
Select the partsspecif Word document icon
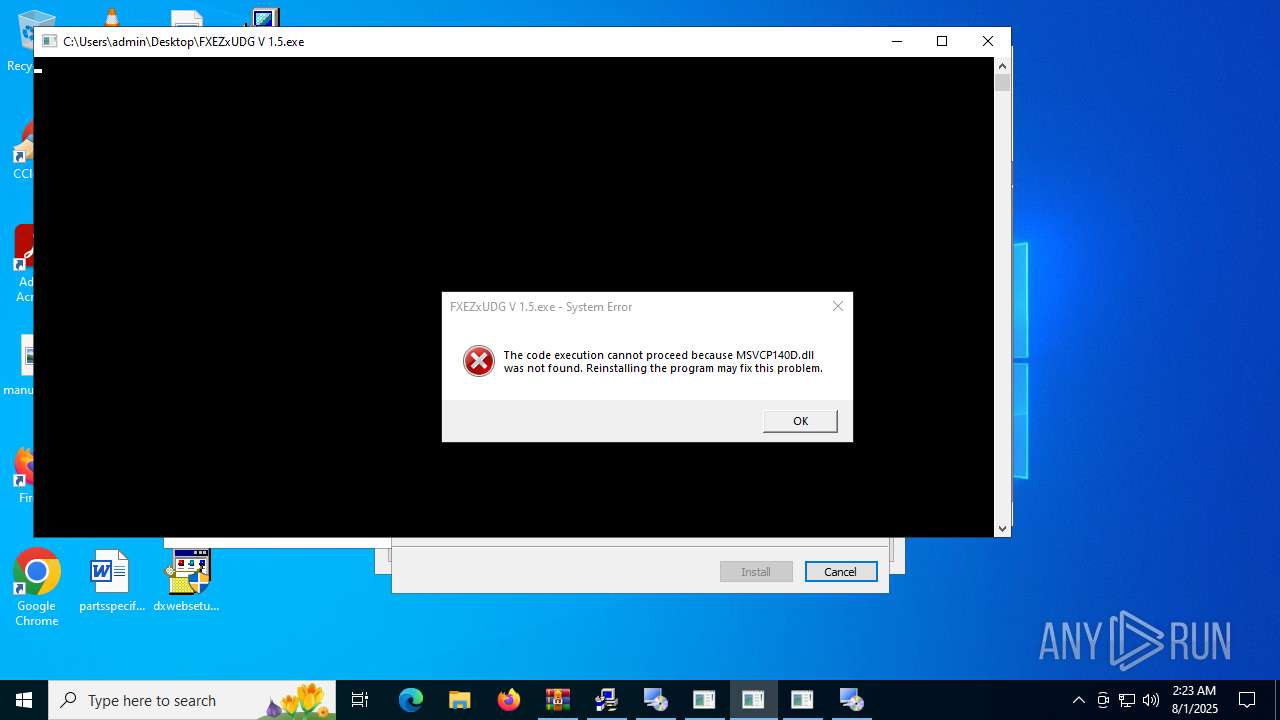tap(111, 581)
